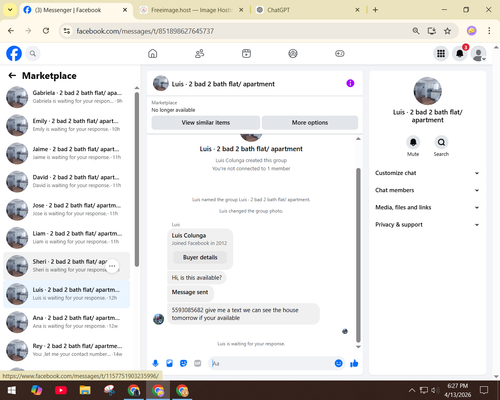Expand Chat members section
The width and height of the screenshot is (500, 400).
(427, 190)
